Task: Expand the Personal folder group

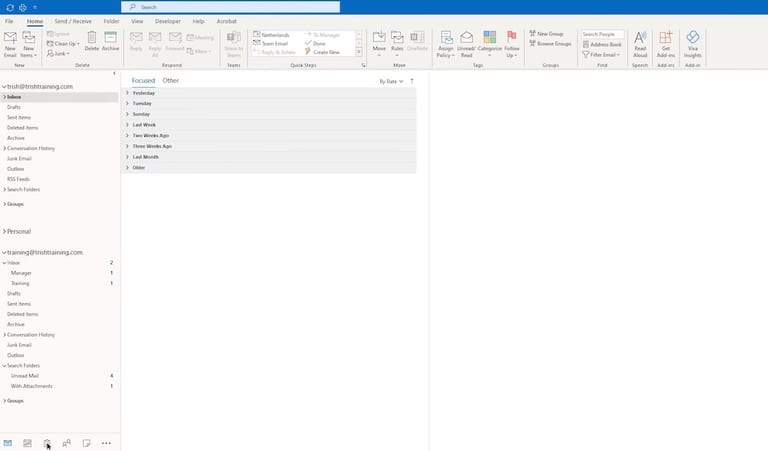Action: tap(4, 231)
